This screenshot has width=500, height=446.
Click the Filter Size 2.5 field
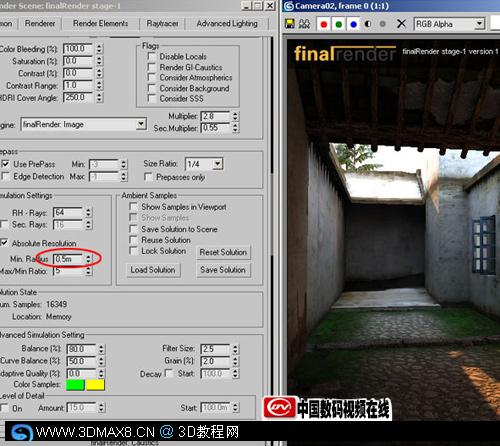(x=215, y=349)
